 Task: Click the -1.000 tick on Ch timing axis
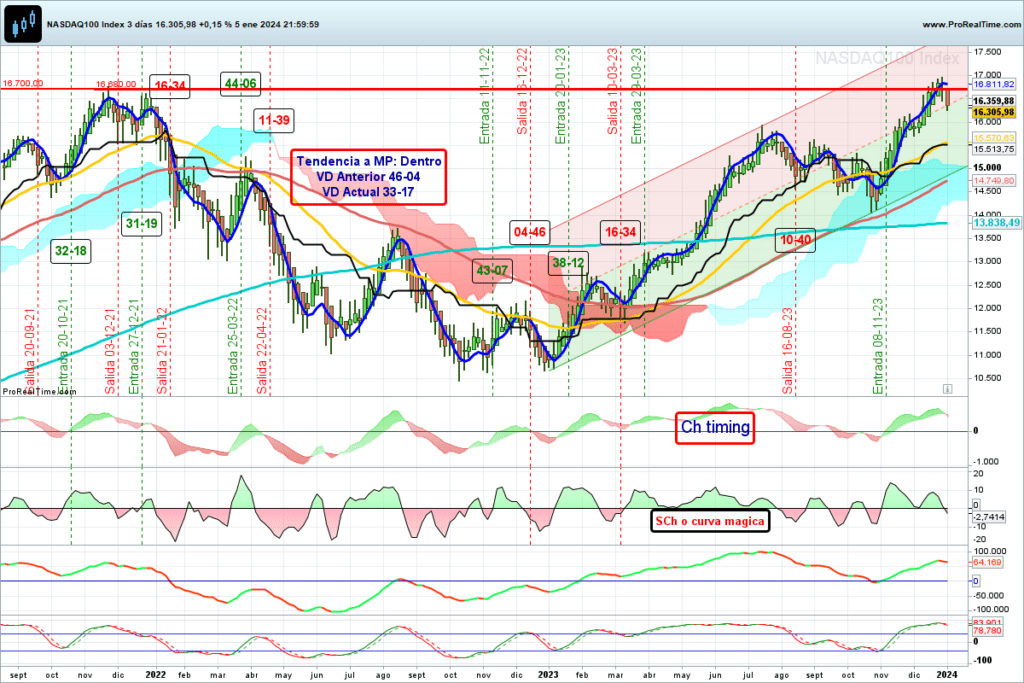pos(986,462)
